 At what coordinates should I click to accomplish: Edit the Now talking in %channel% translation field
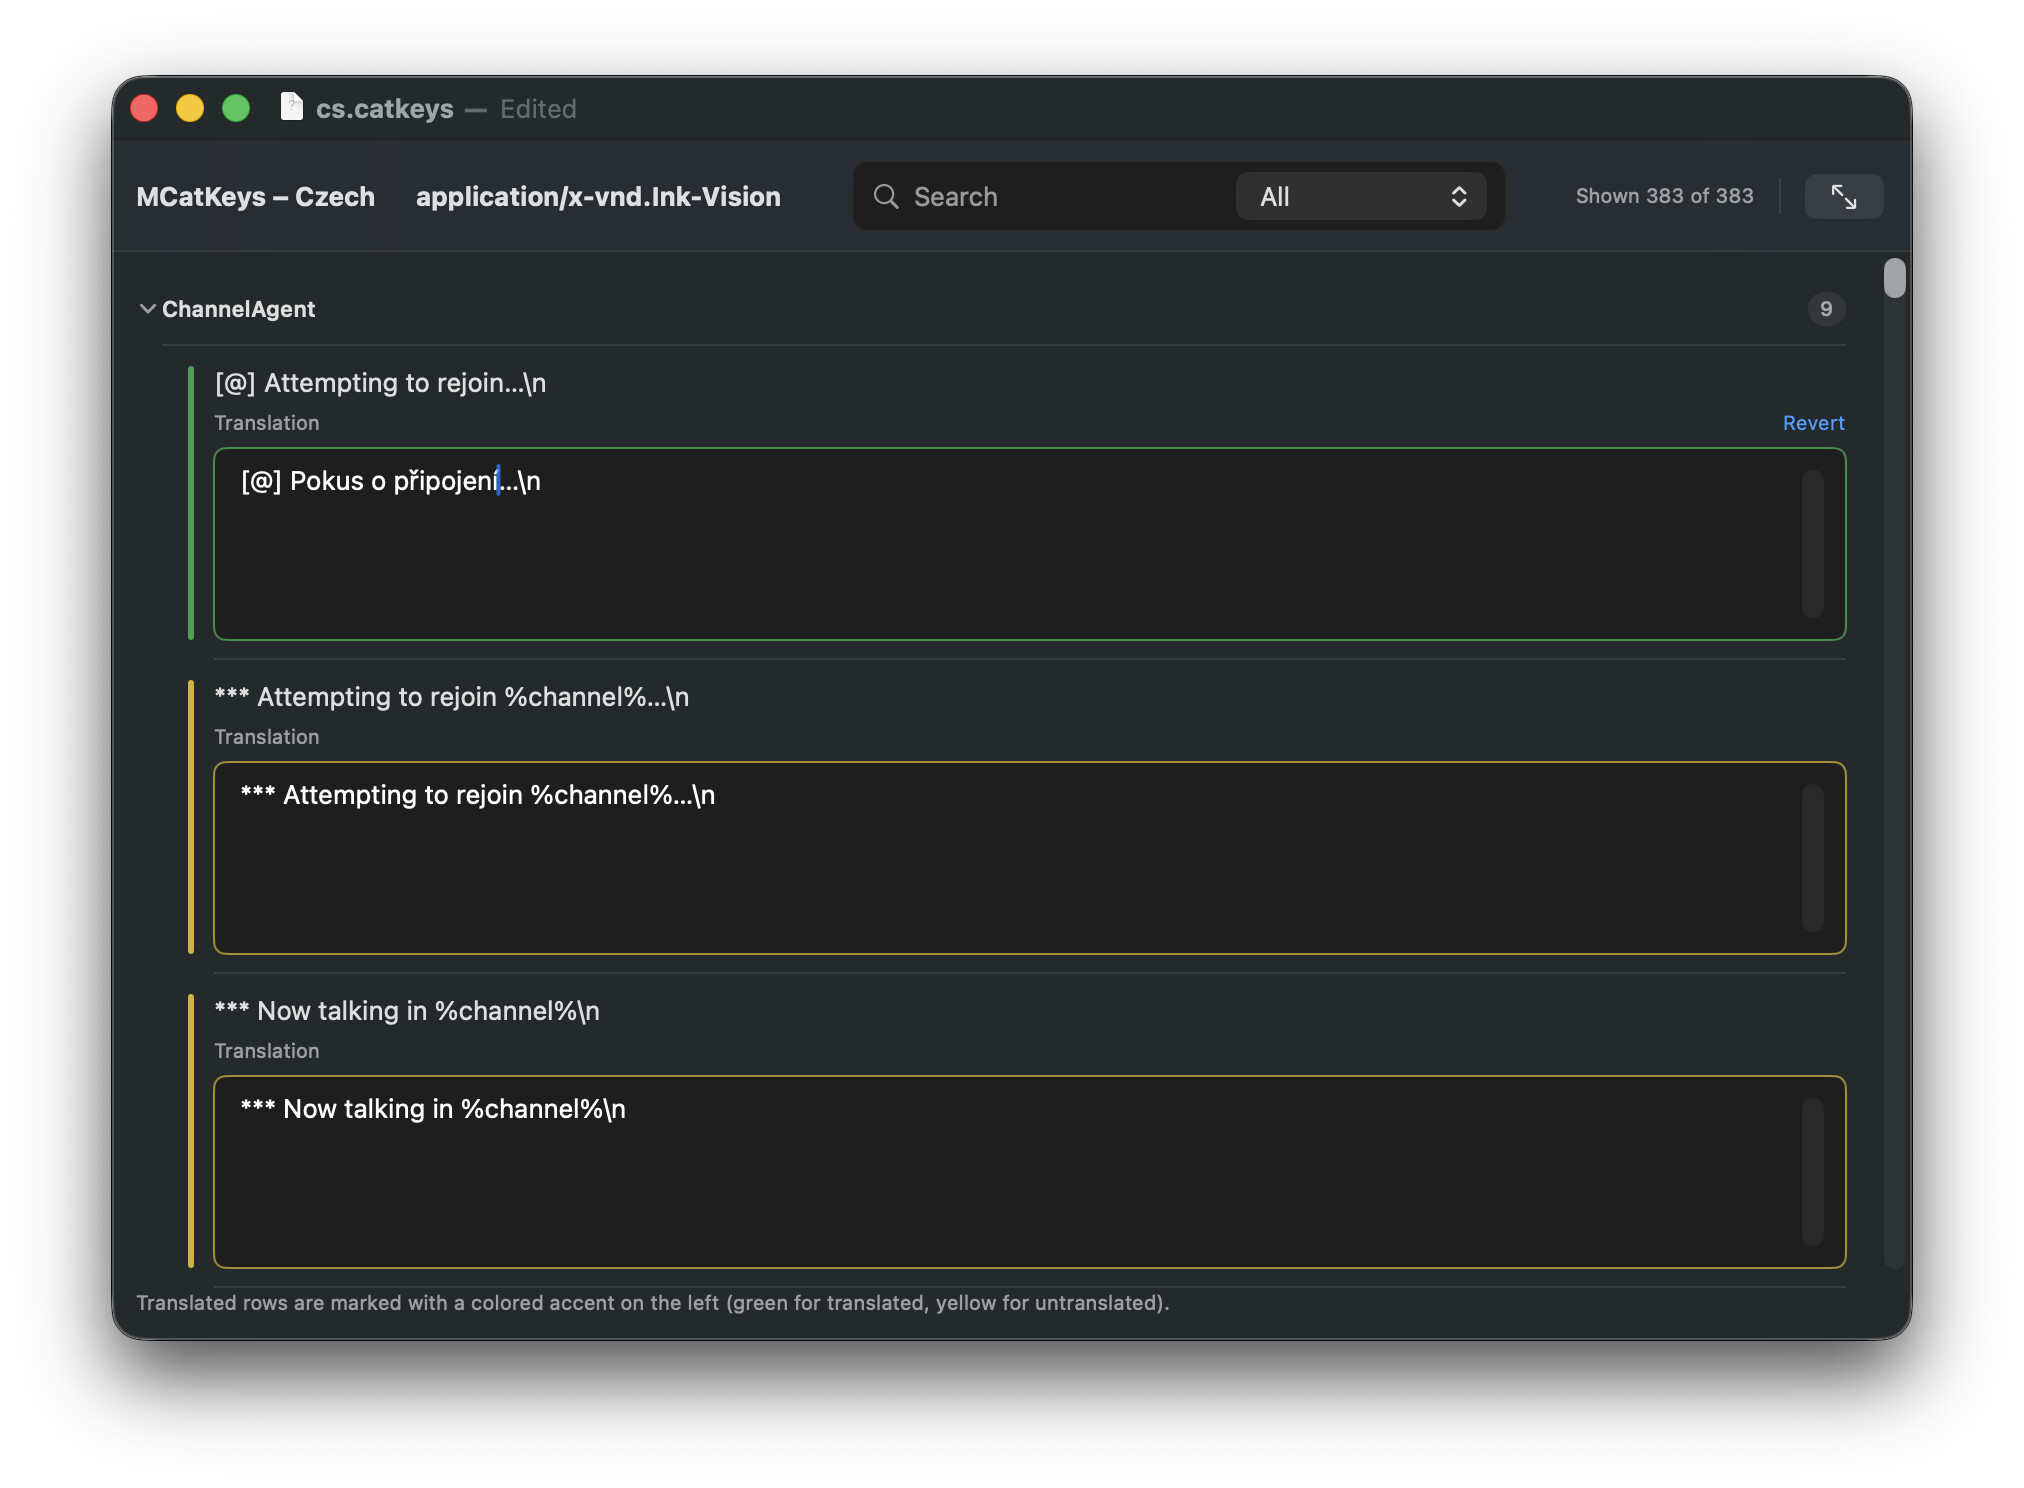pos(1000,1172)
